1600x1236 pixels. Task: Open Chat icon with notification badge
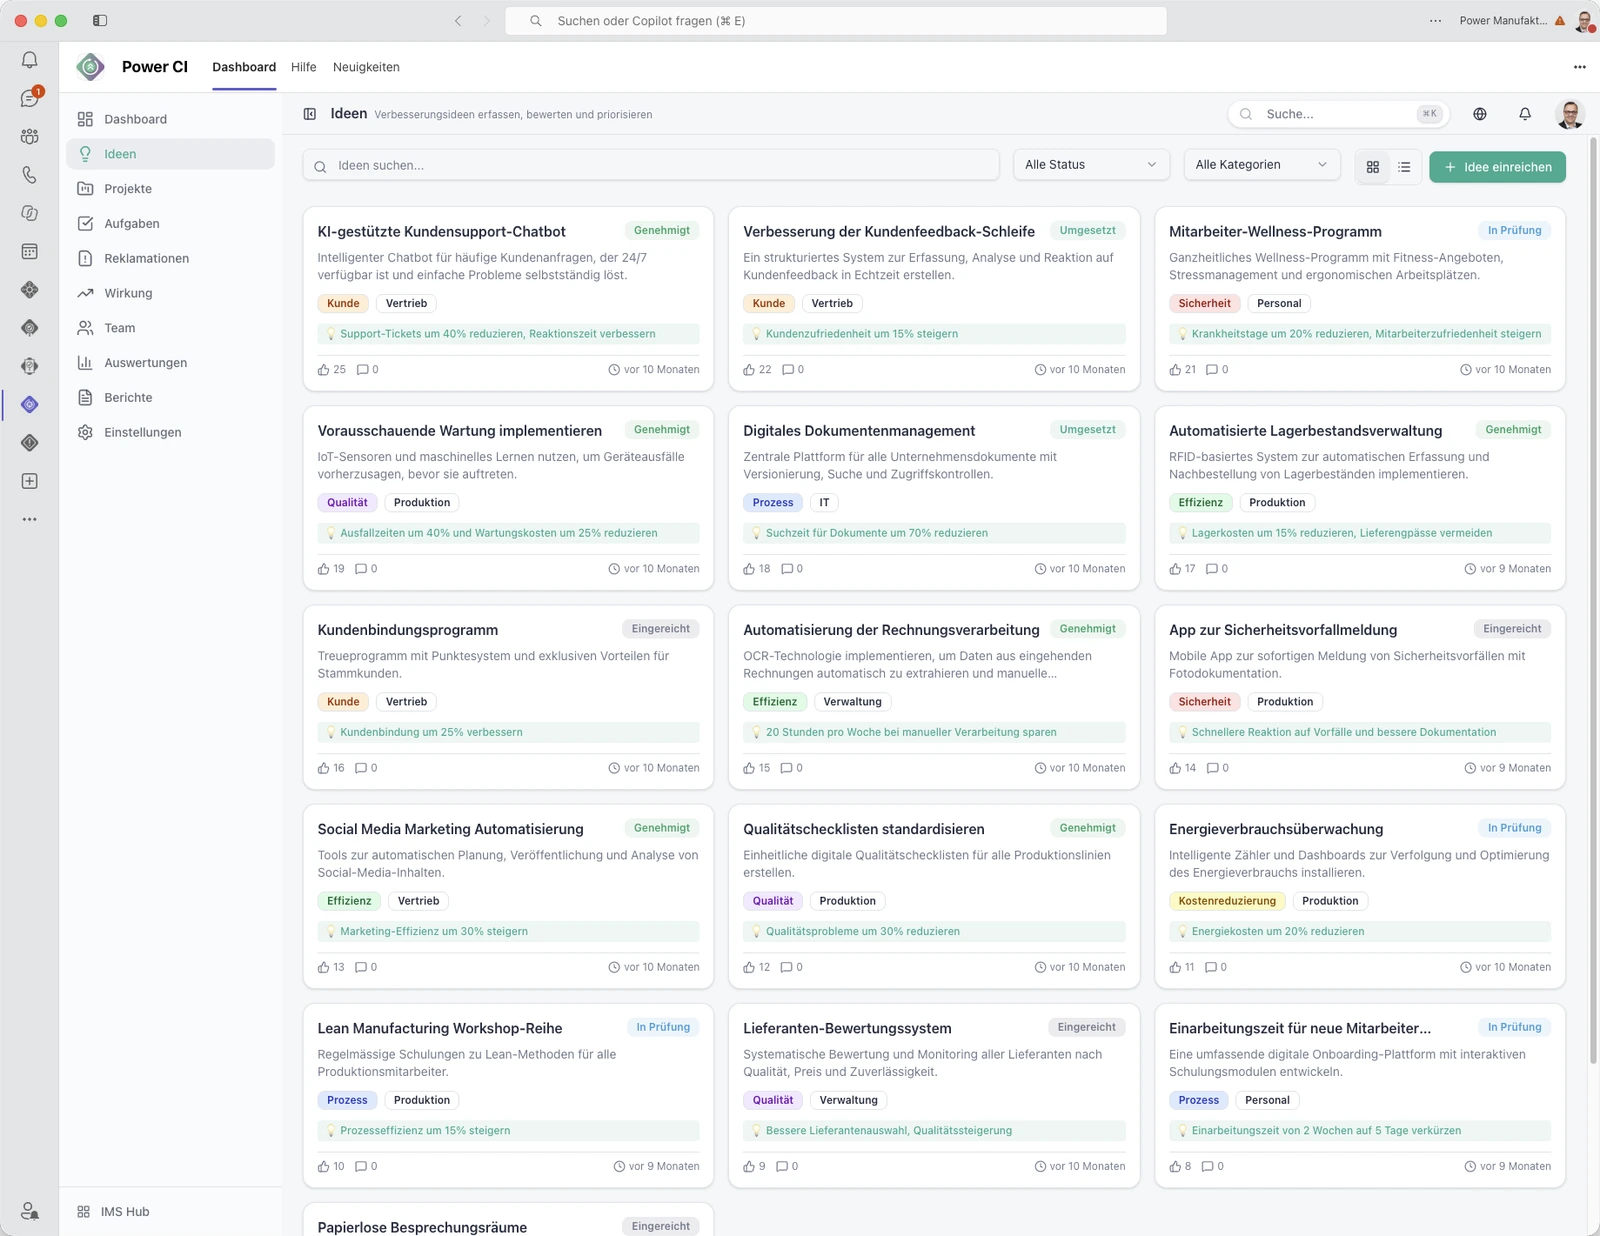point(30,98)
